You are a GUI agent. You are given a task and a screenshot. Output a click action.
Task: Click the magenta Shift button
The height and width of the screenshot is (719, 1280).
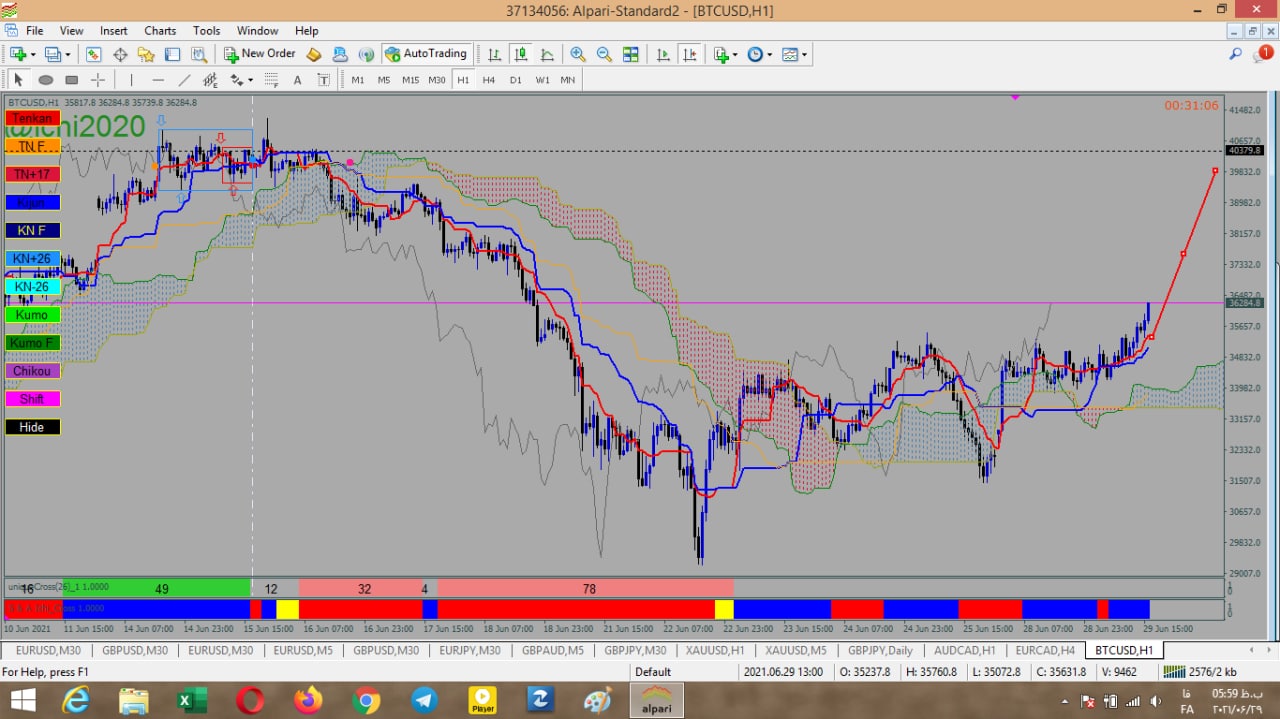[x=32, y=399]
